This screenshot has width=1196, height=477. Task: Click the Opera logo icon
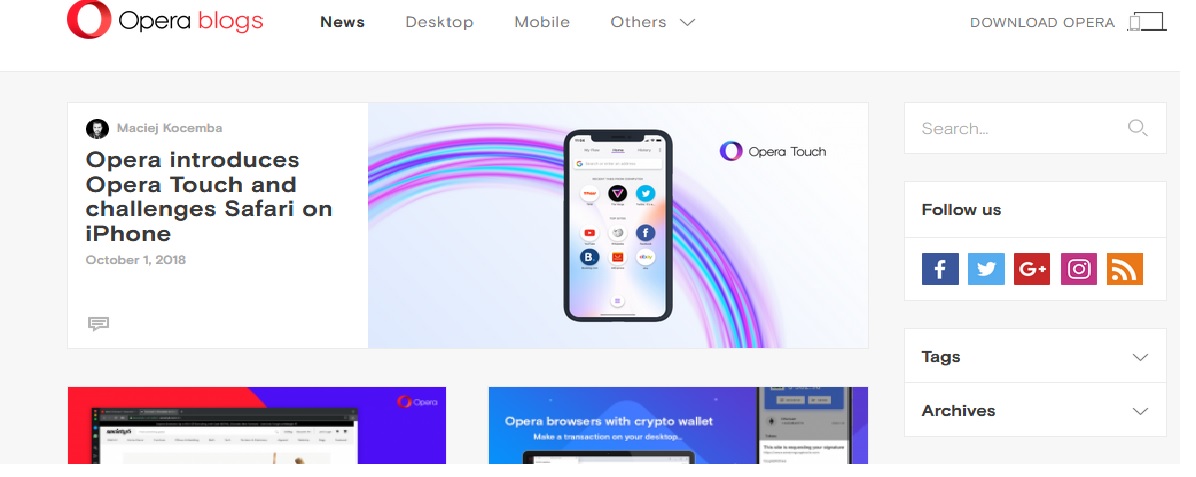click(x=88, y=21)
